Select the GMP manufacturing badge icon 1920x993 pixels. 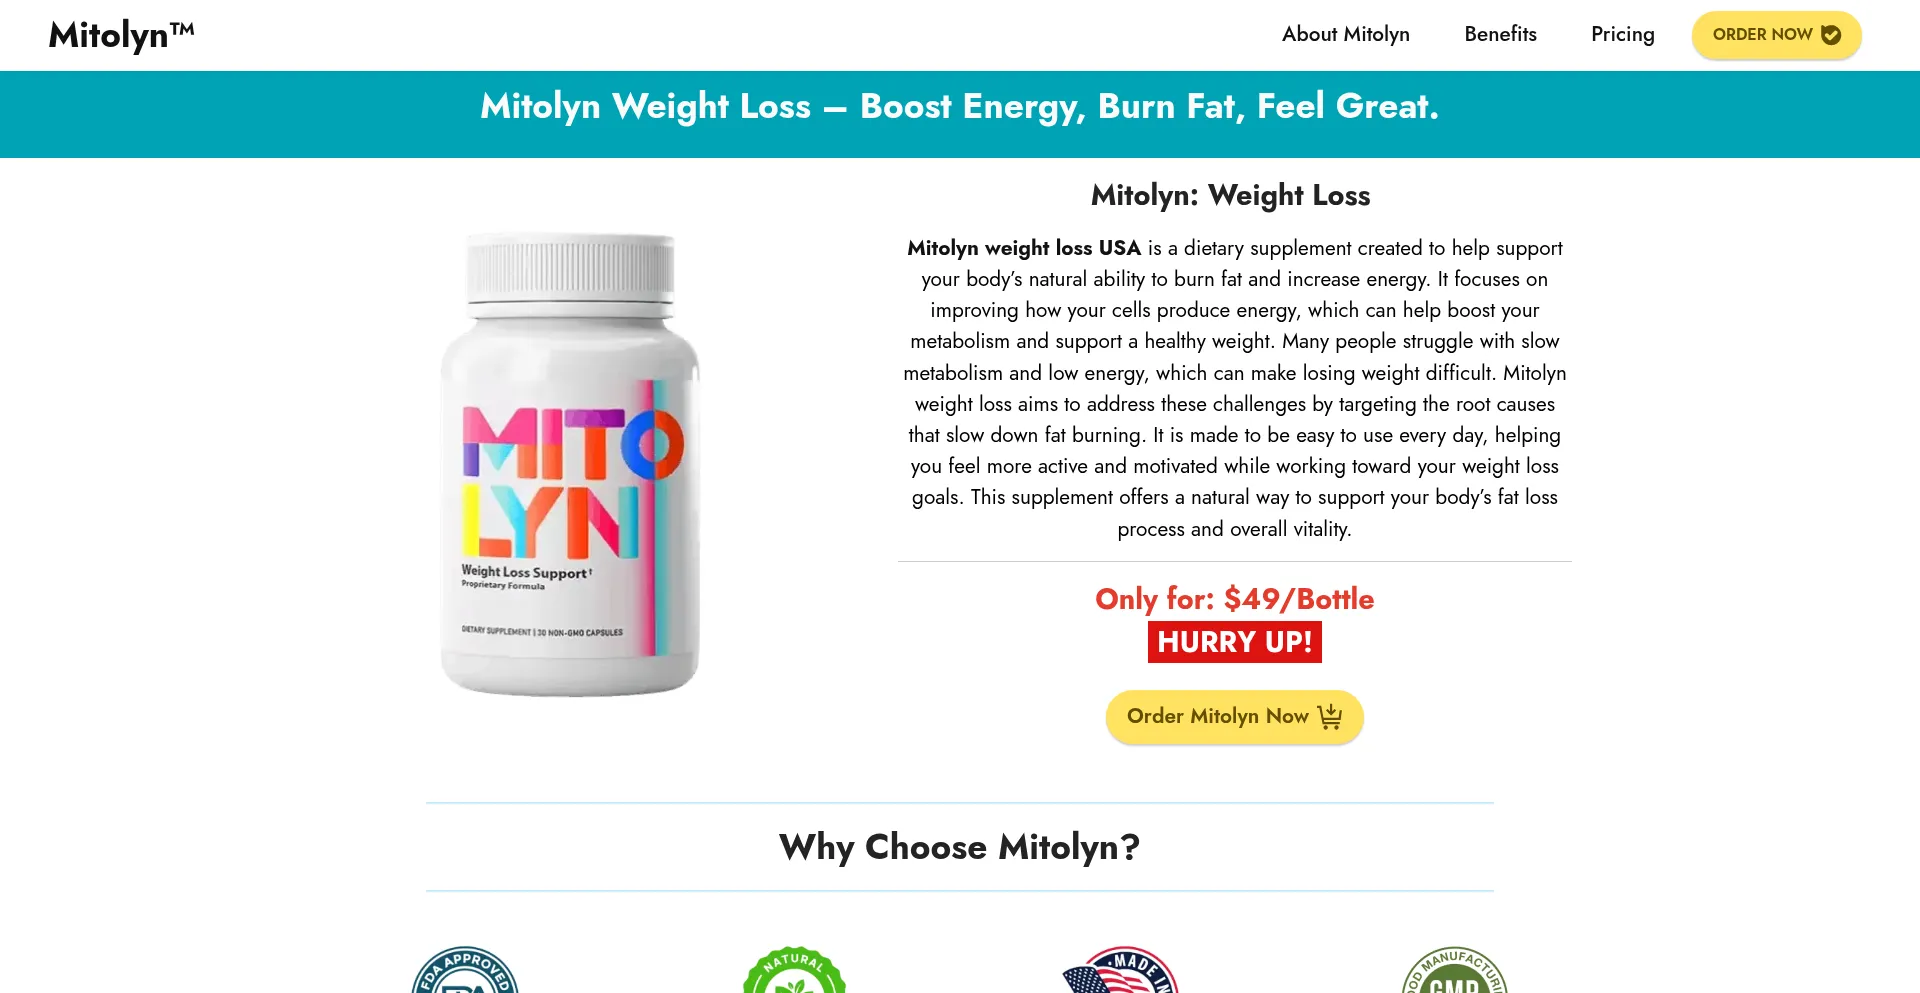click(1455, 970)
